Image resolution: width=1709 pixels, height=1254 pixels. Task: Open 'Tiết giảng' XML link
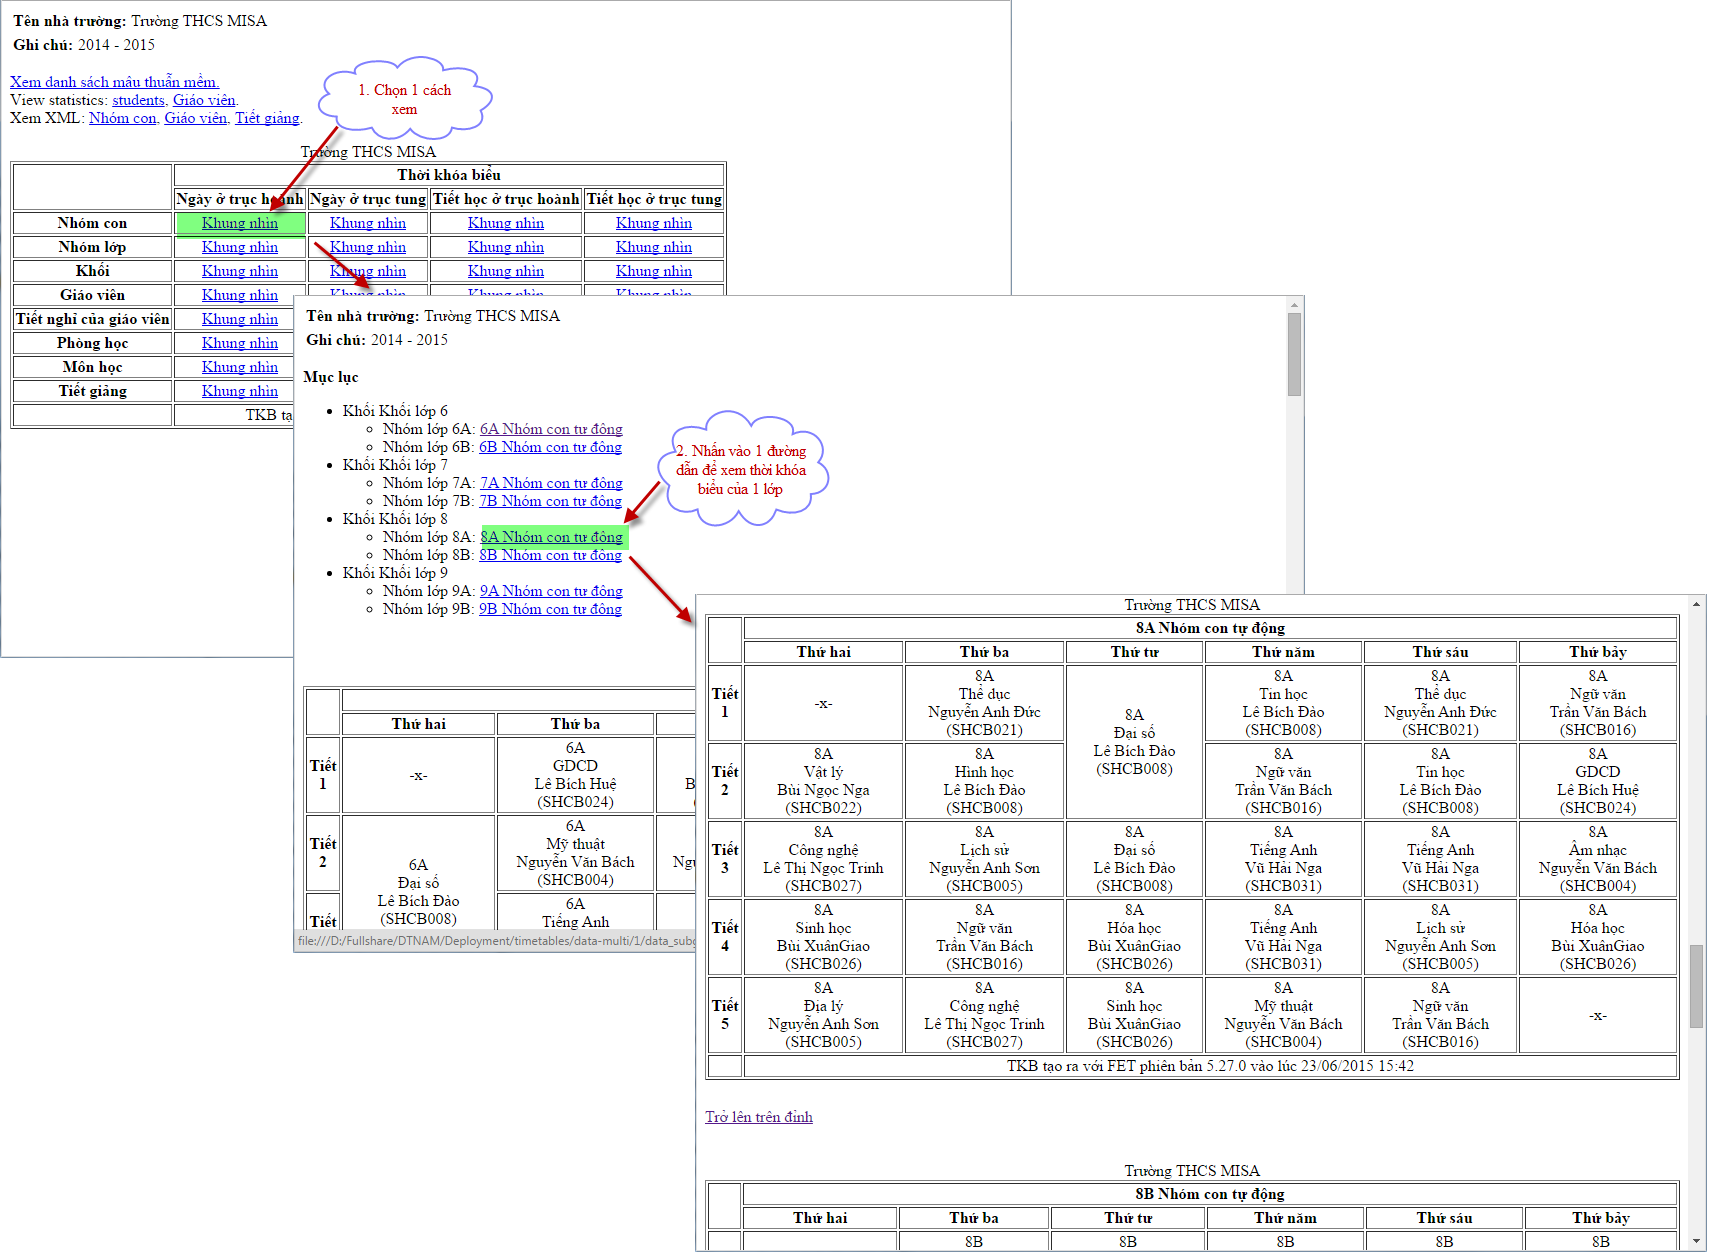[266, 118]
